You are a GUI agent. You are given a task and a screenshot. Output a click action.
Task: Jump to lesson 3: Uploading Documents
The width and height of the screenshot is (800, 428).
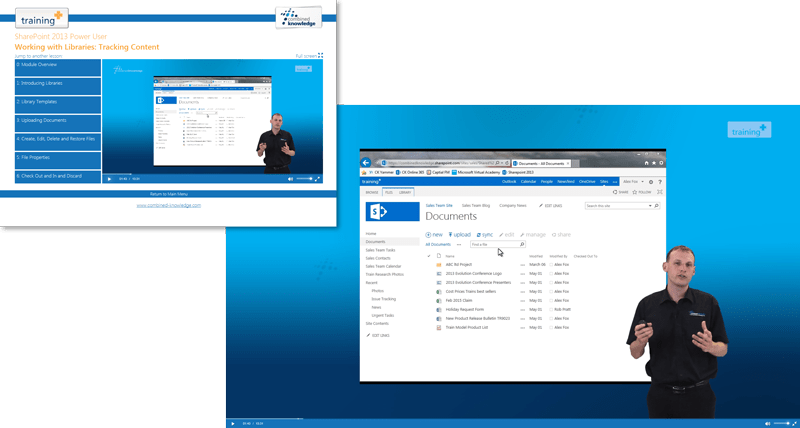(x=58, y=123)
